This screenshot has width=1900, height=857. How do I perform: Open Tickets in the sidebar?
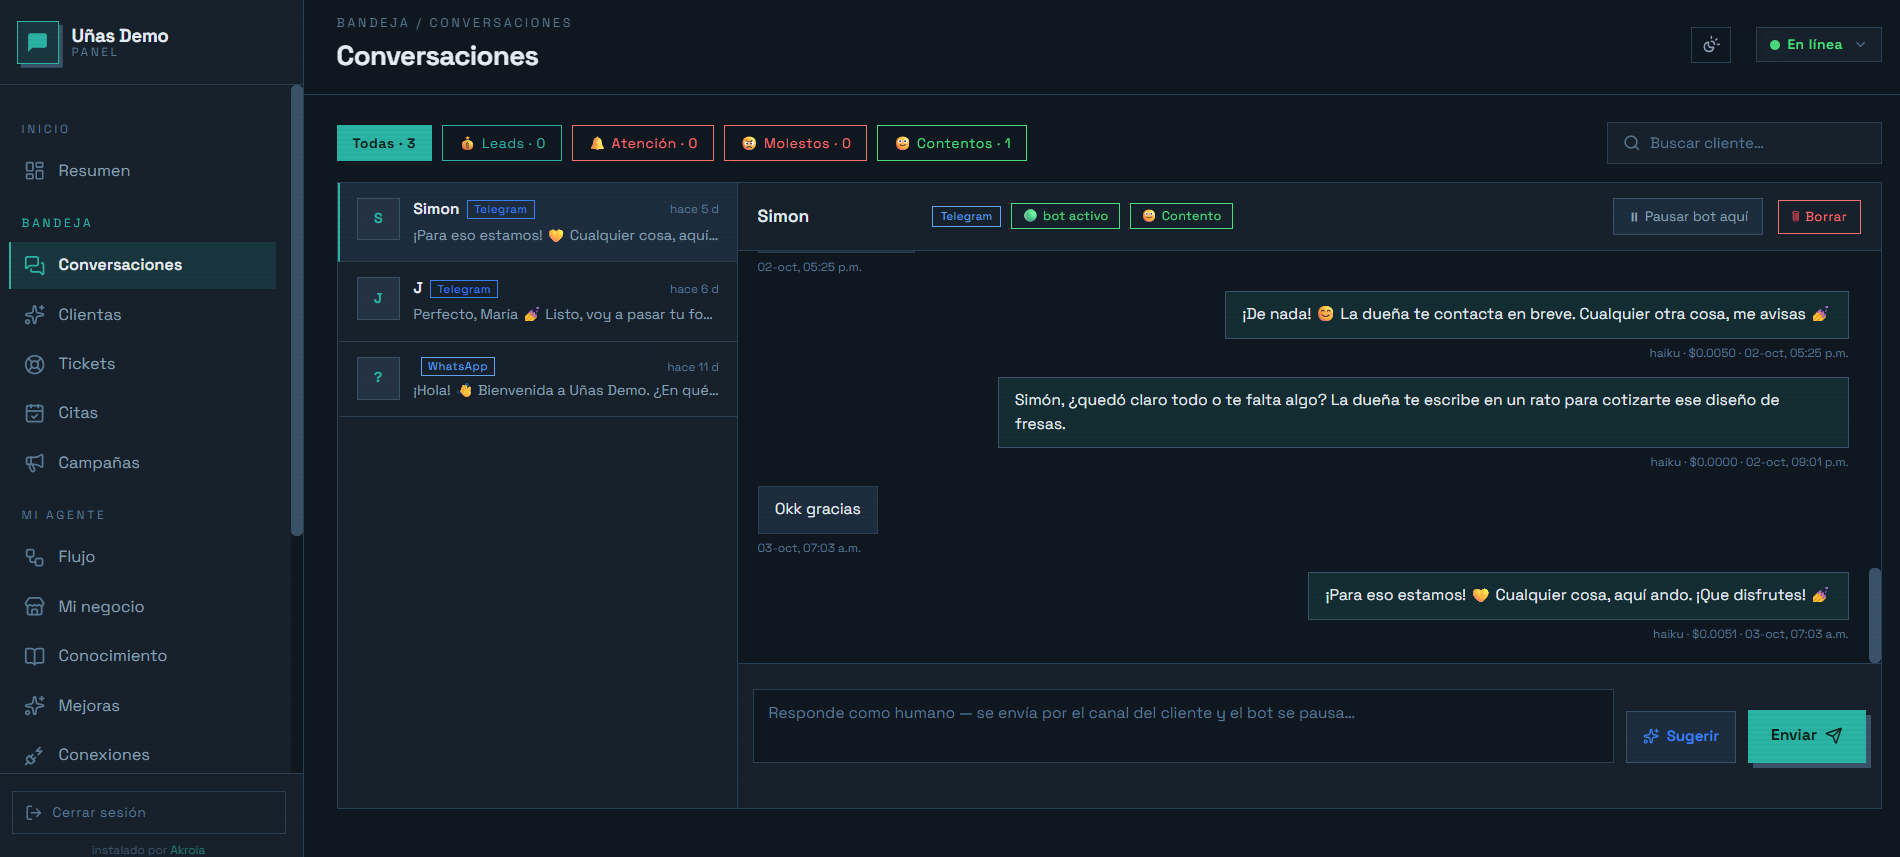point(143,364)
